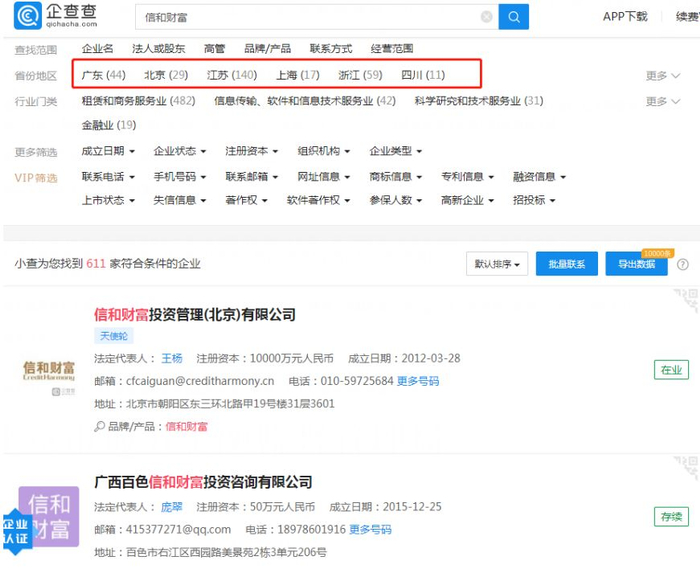Open legal representative 王杨 link
Image resolution: width=700 pixels, height=573 pixels.
[172, 358]
